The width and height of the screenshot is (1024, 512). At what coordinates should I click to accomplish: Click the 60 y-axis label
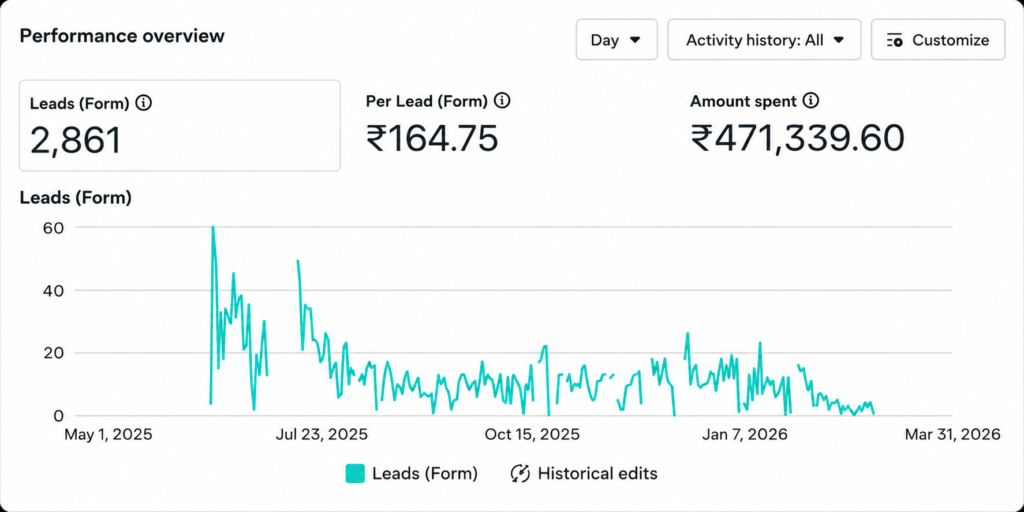(54, 227)
